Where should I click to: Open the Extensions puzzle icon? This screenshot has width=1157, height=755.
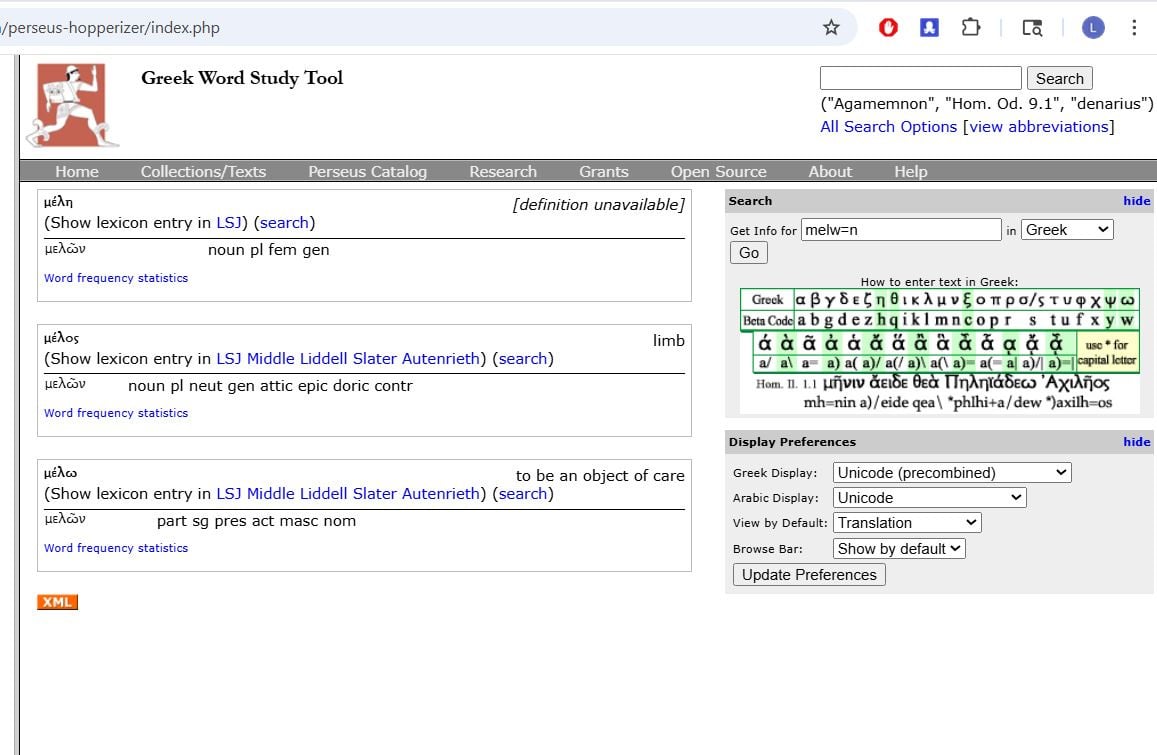pos(970,28)
